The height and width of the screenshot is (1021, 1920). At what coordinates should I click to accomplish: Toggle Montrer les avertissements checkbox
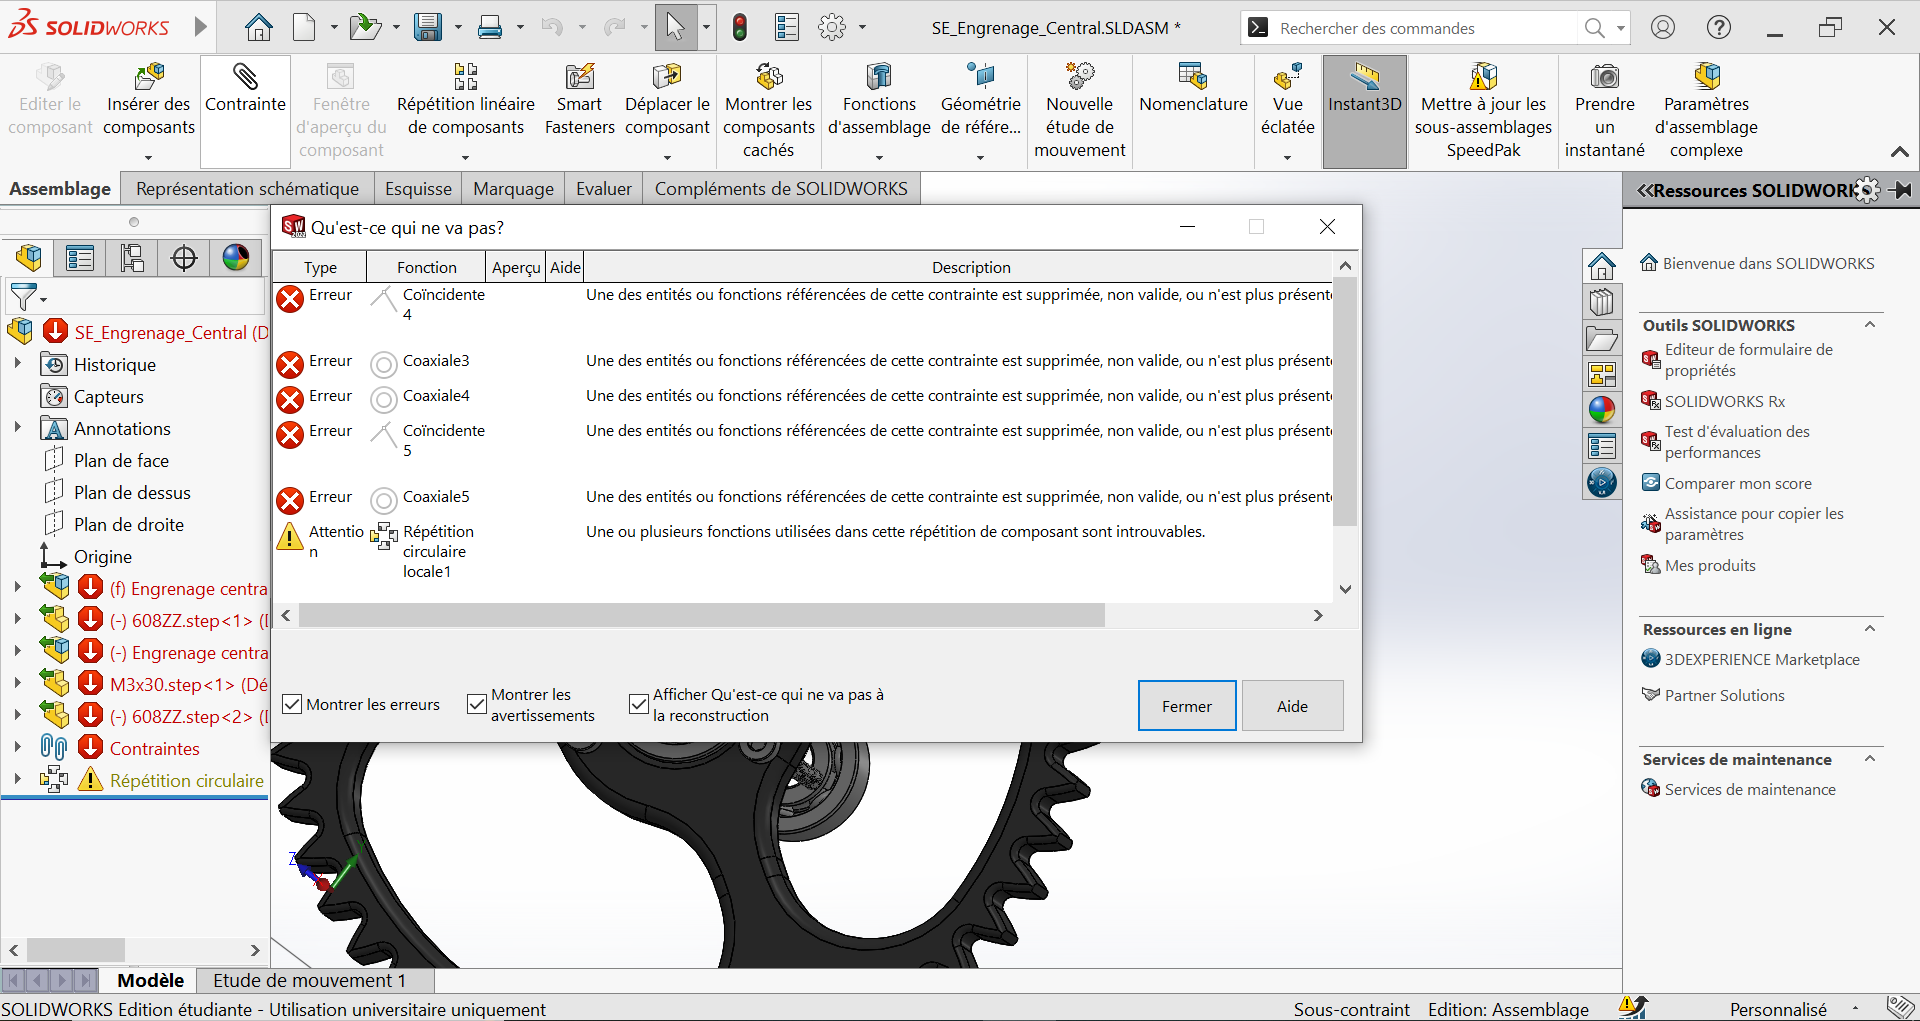(x=477, y=704)
